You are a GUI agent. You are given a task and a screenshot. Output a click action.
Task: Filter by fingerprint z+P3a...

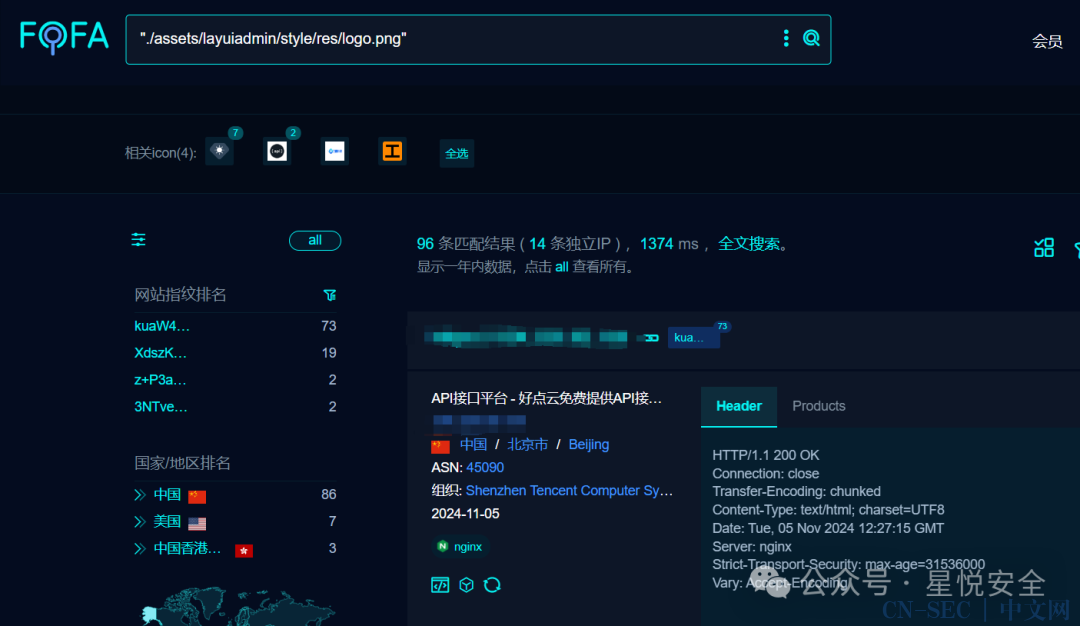(160, 379)
